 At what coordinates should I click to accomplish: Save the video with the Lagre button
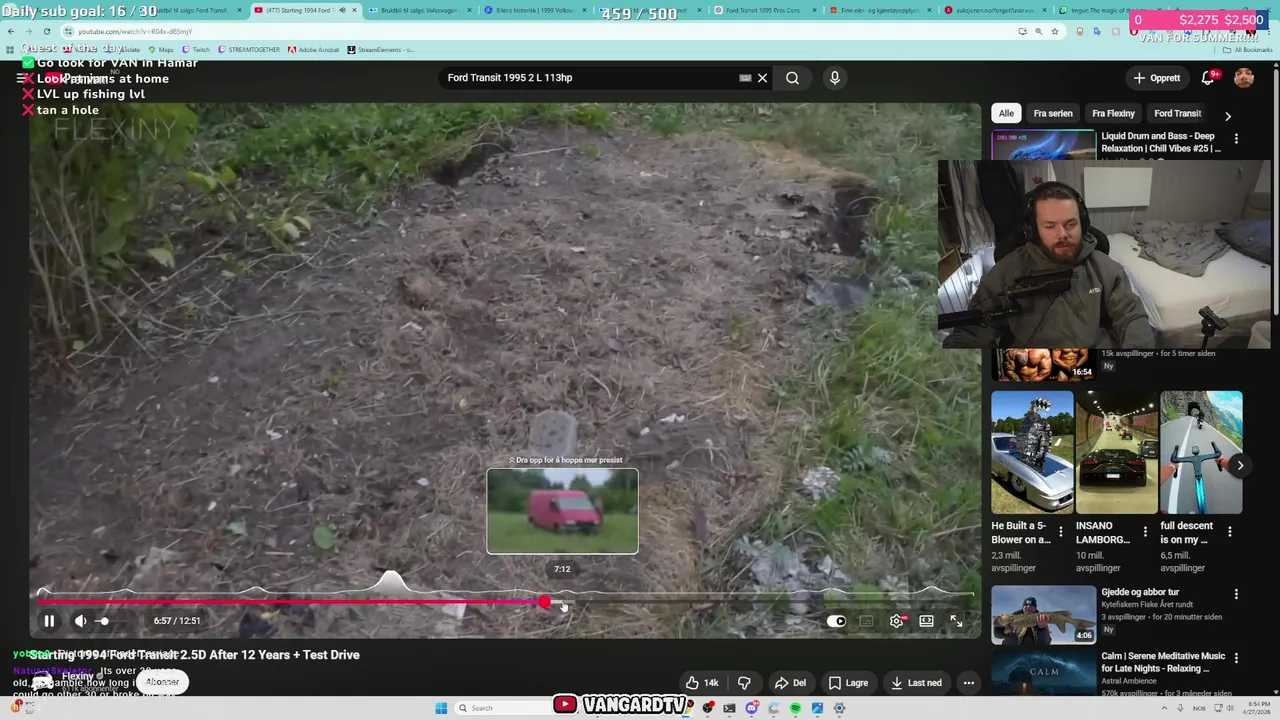pos(848,683)
